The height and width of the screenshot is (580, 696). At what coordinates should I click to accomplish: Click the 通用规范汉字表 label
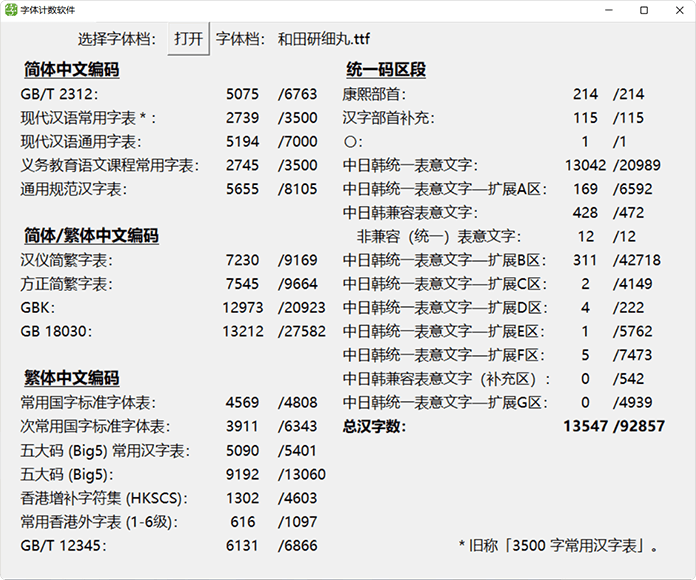coord(74,189)
